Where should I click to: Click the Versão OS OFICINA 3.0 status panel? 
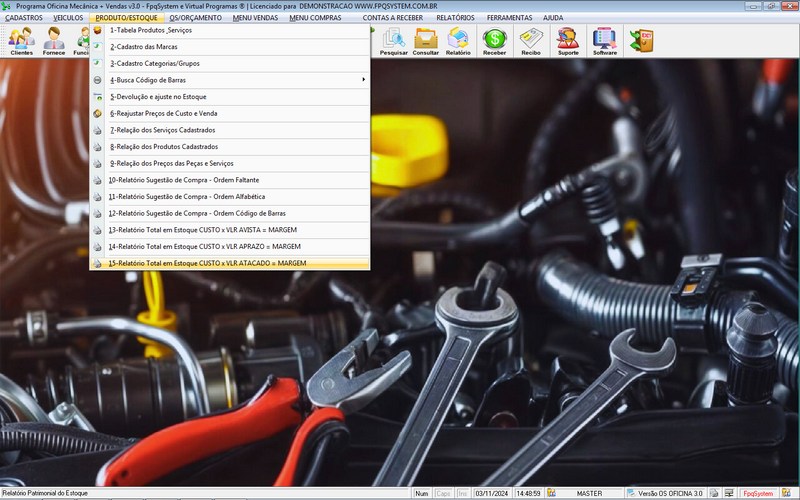coord(669,493)
